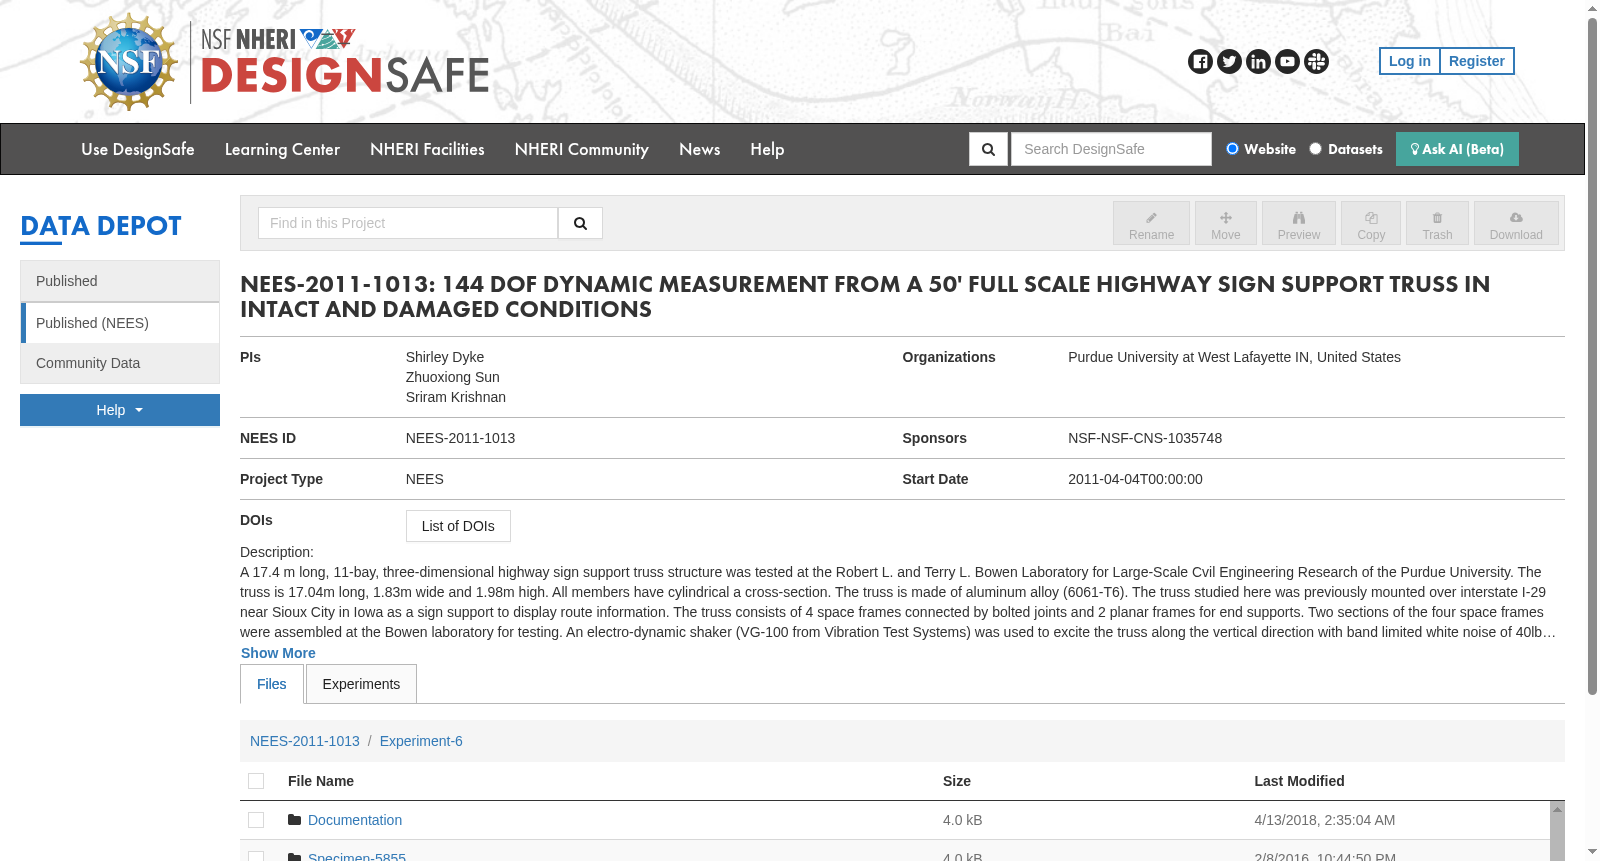This screenshot has width=1600, height=861.
Task: Click the Find in this Project field
Action: (x=408, y=223)
